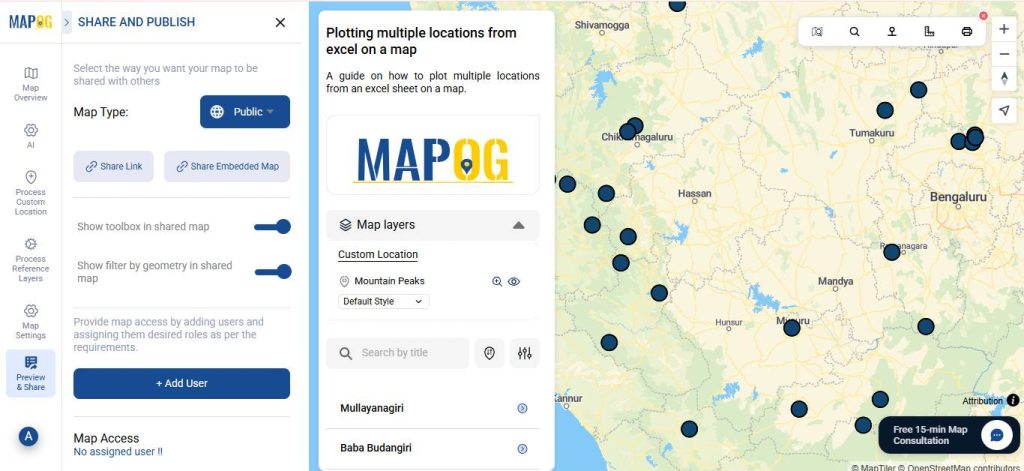This screenshot has height=471, width=1024.
Task: Click the Bengaluru label on the map
Action: click(x=957, y=197)
